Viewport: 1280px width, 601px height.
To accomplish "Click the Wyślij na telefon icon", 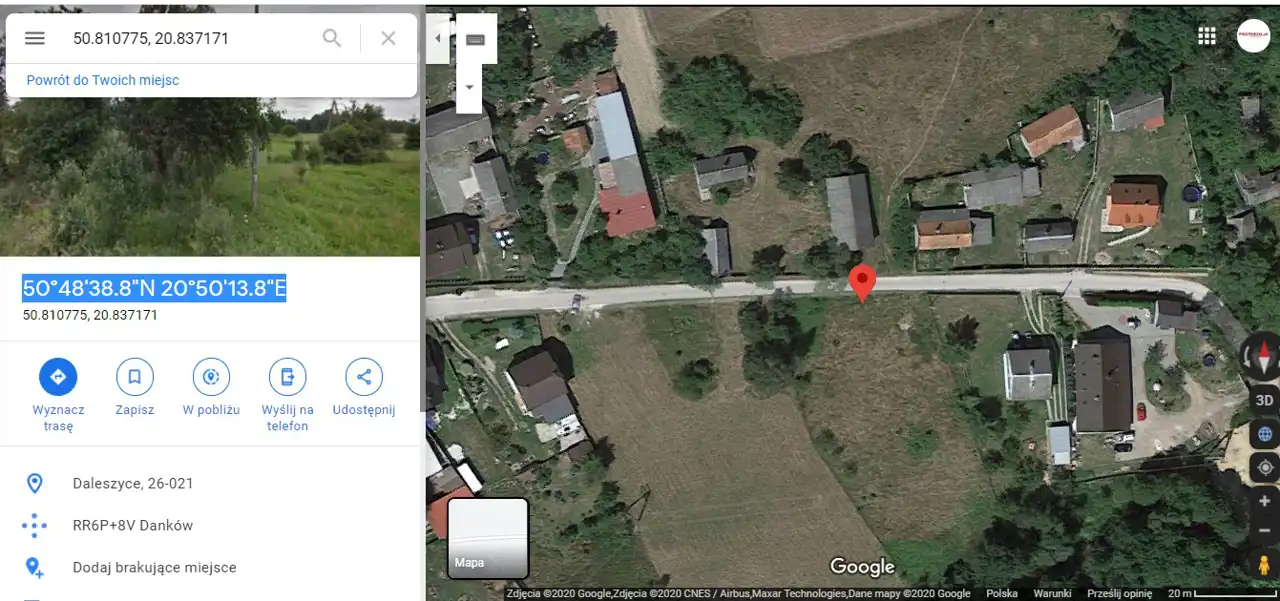I will (x=287, y=377).
